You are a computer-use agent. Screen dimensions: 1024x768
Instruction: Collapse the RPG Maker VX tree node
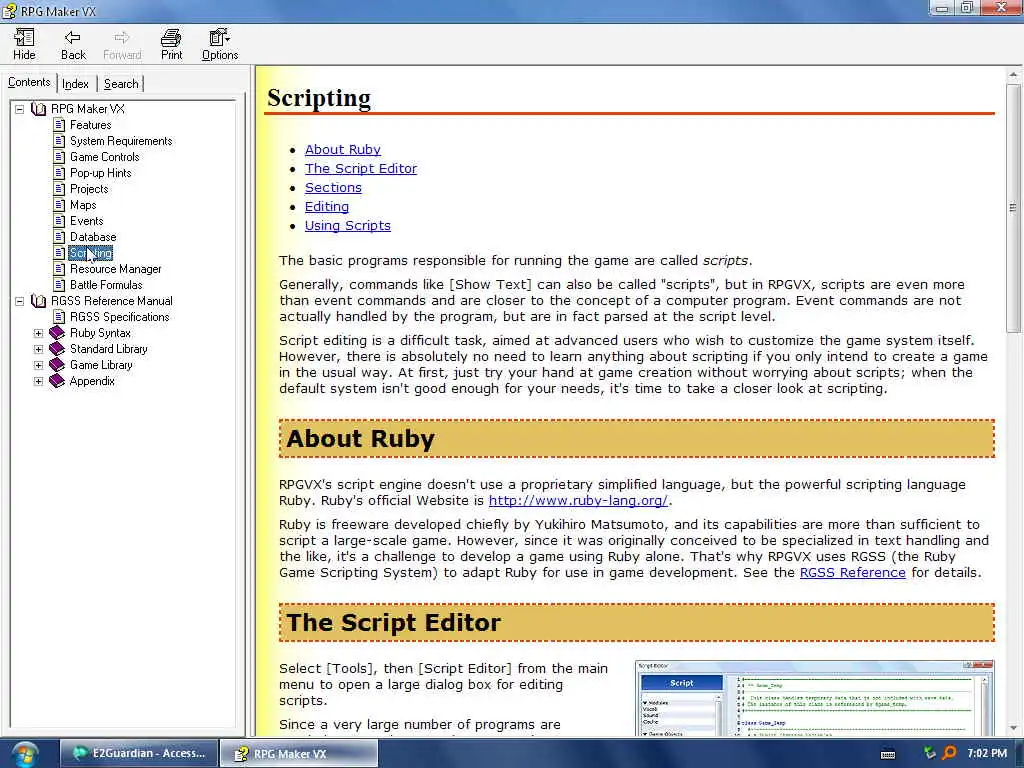pyautogui.click(x=20, y=109)
